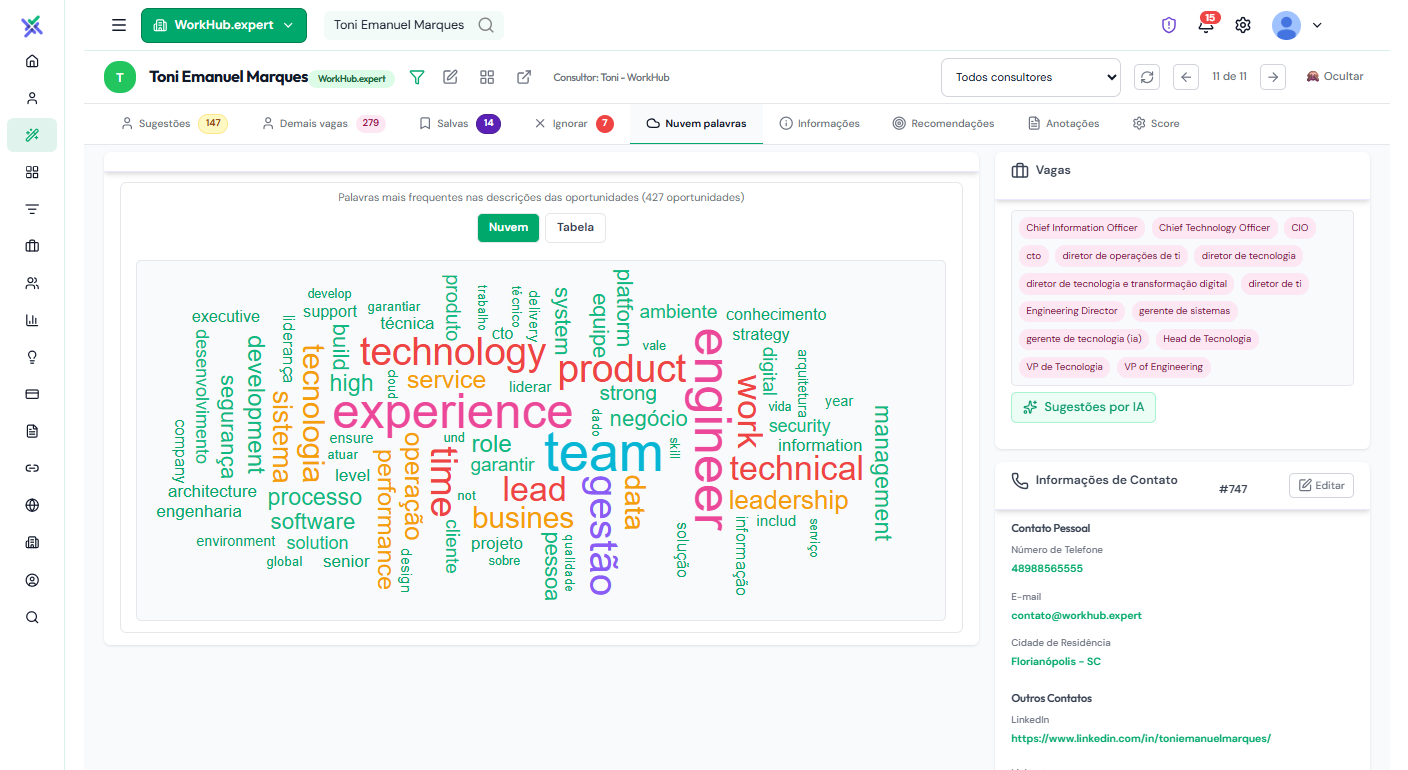Viewport: 1408px width, 770px height.
Task: Go to the previous candidate arrow
Action: [1186, 77]
